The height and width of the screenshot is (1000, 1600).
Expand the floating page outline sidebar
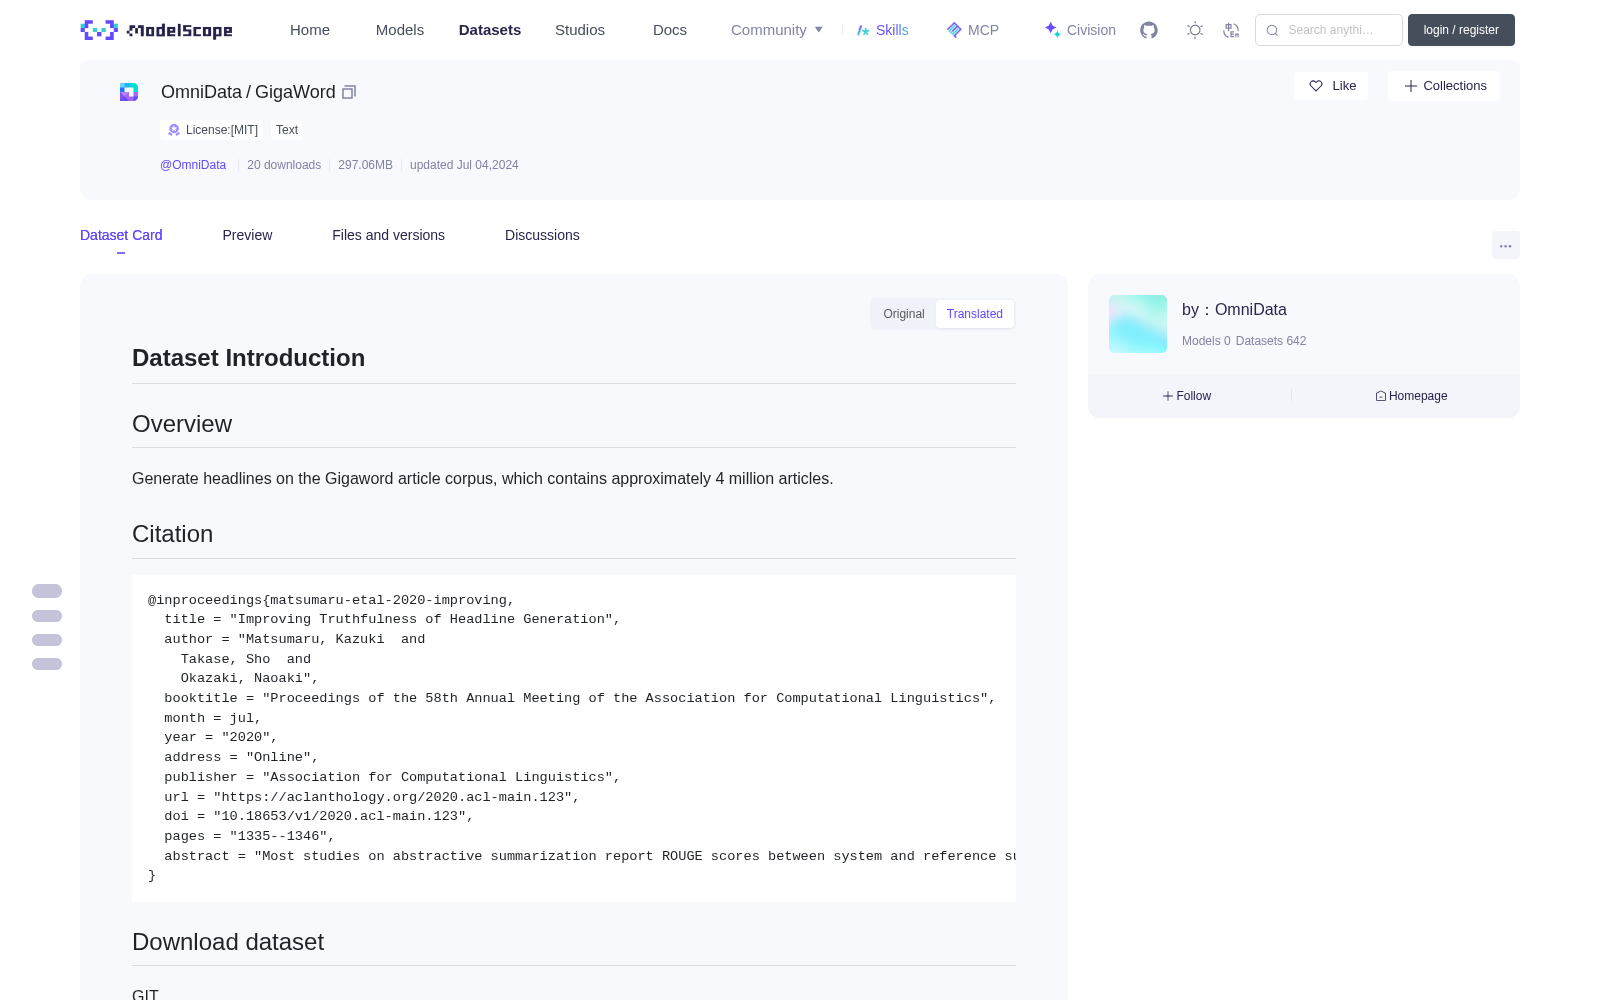(47, 627)
